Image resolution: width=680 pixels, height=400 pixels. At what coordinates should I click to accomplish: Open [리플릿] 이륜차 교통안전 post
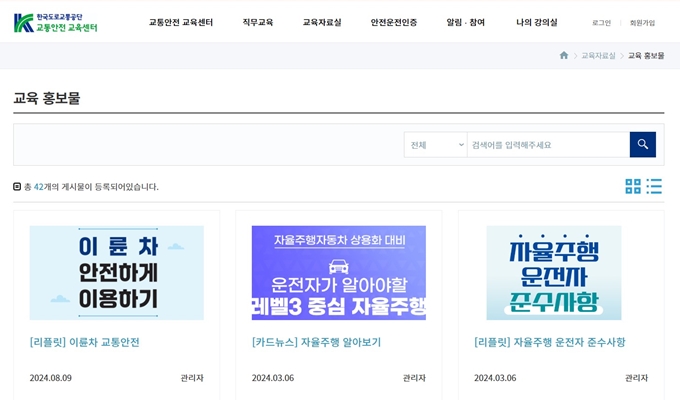(x=85, y=342)
